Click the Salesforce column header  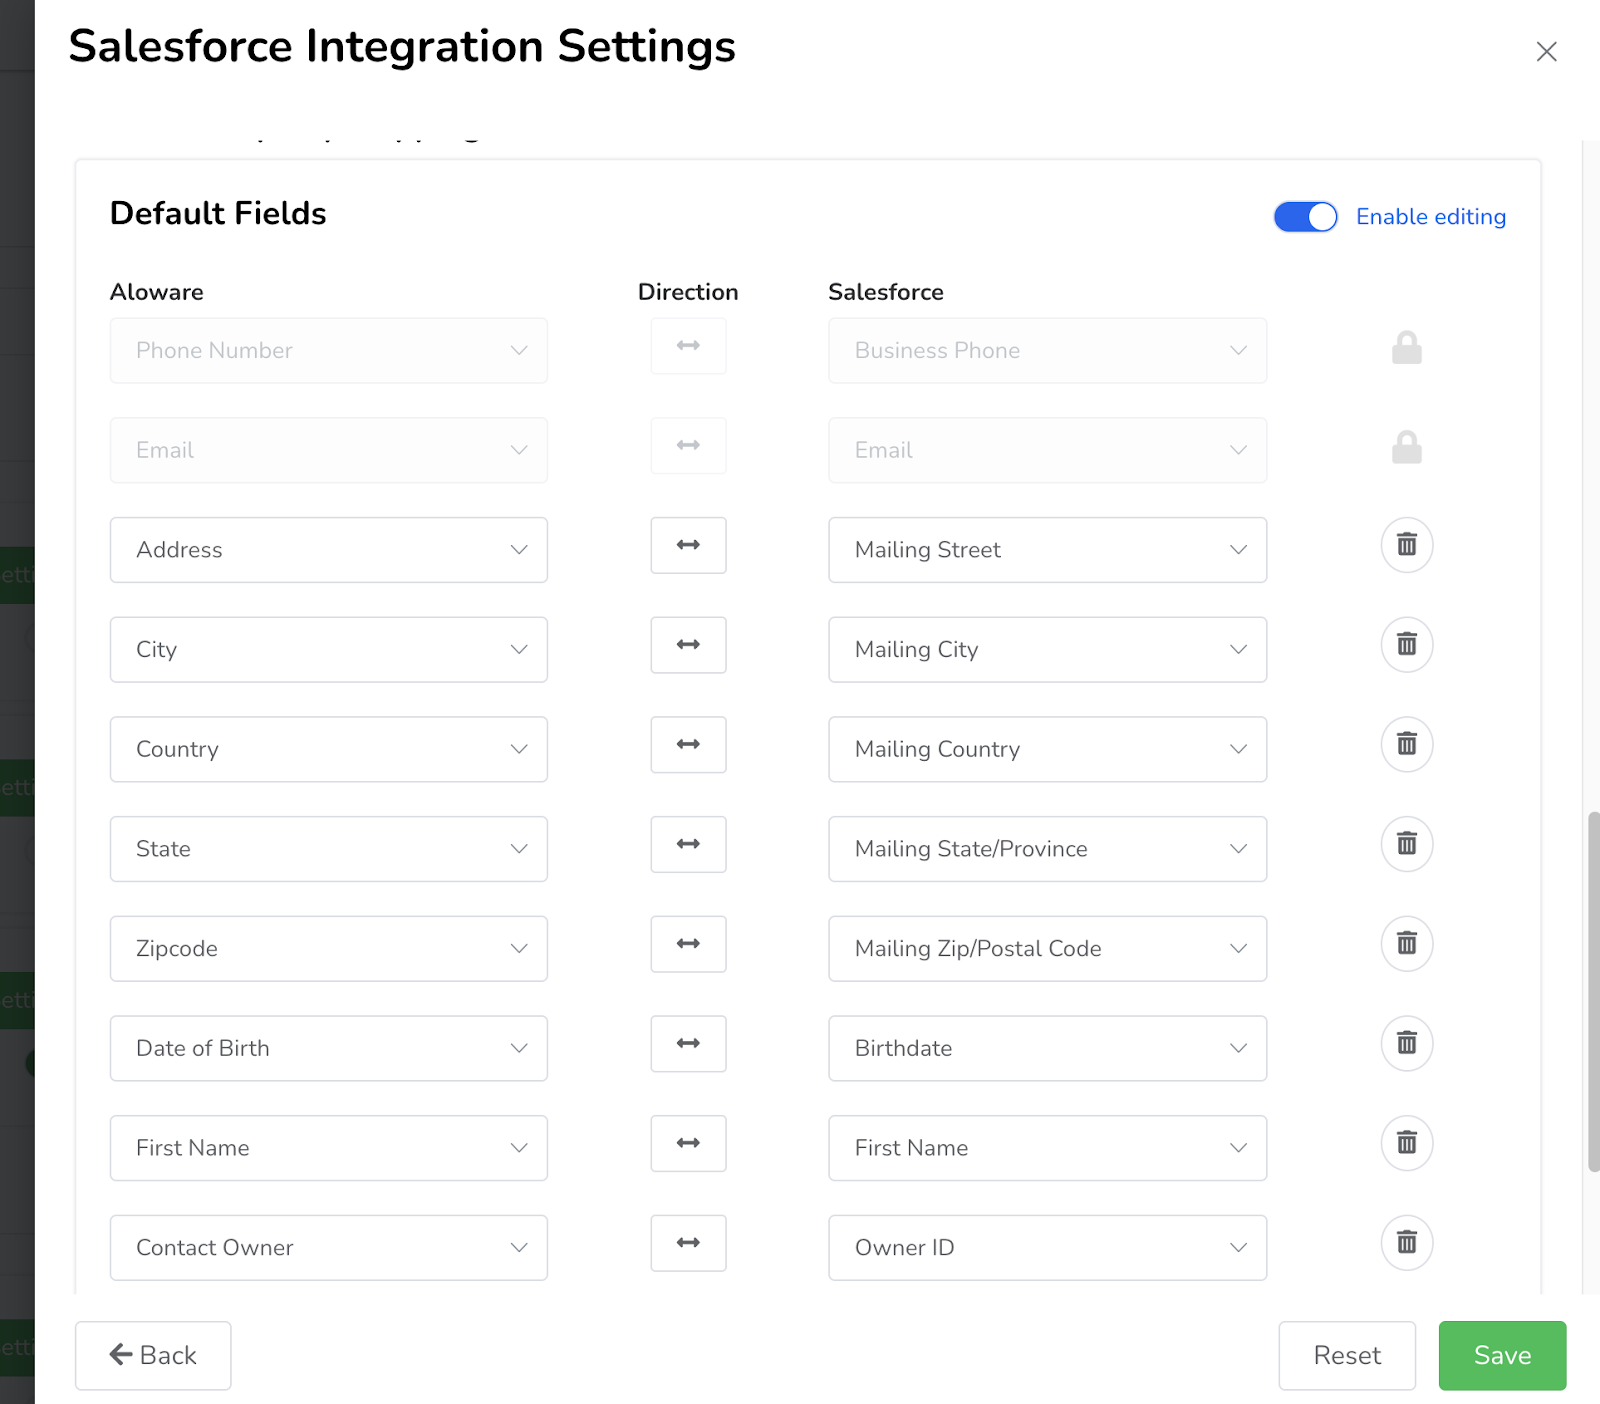coord(886,292)
